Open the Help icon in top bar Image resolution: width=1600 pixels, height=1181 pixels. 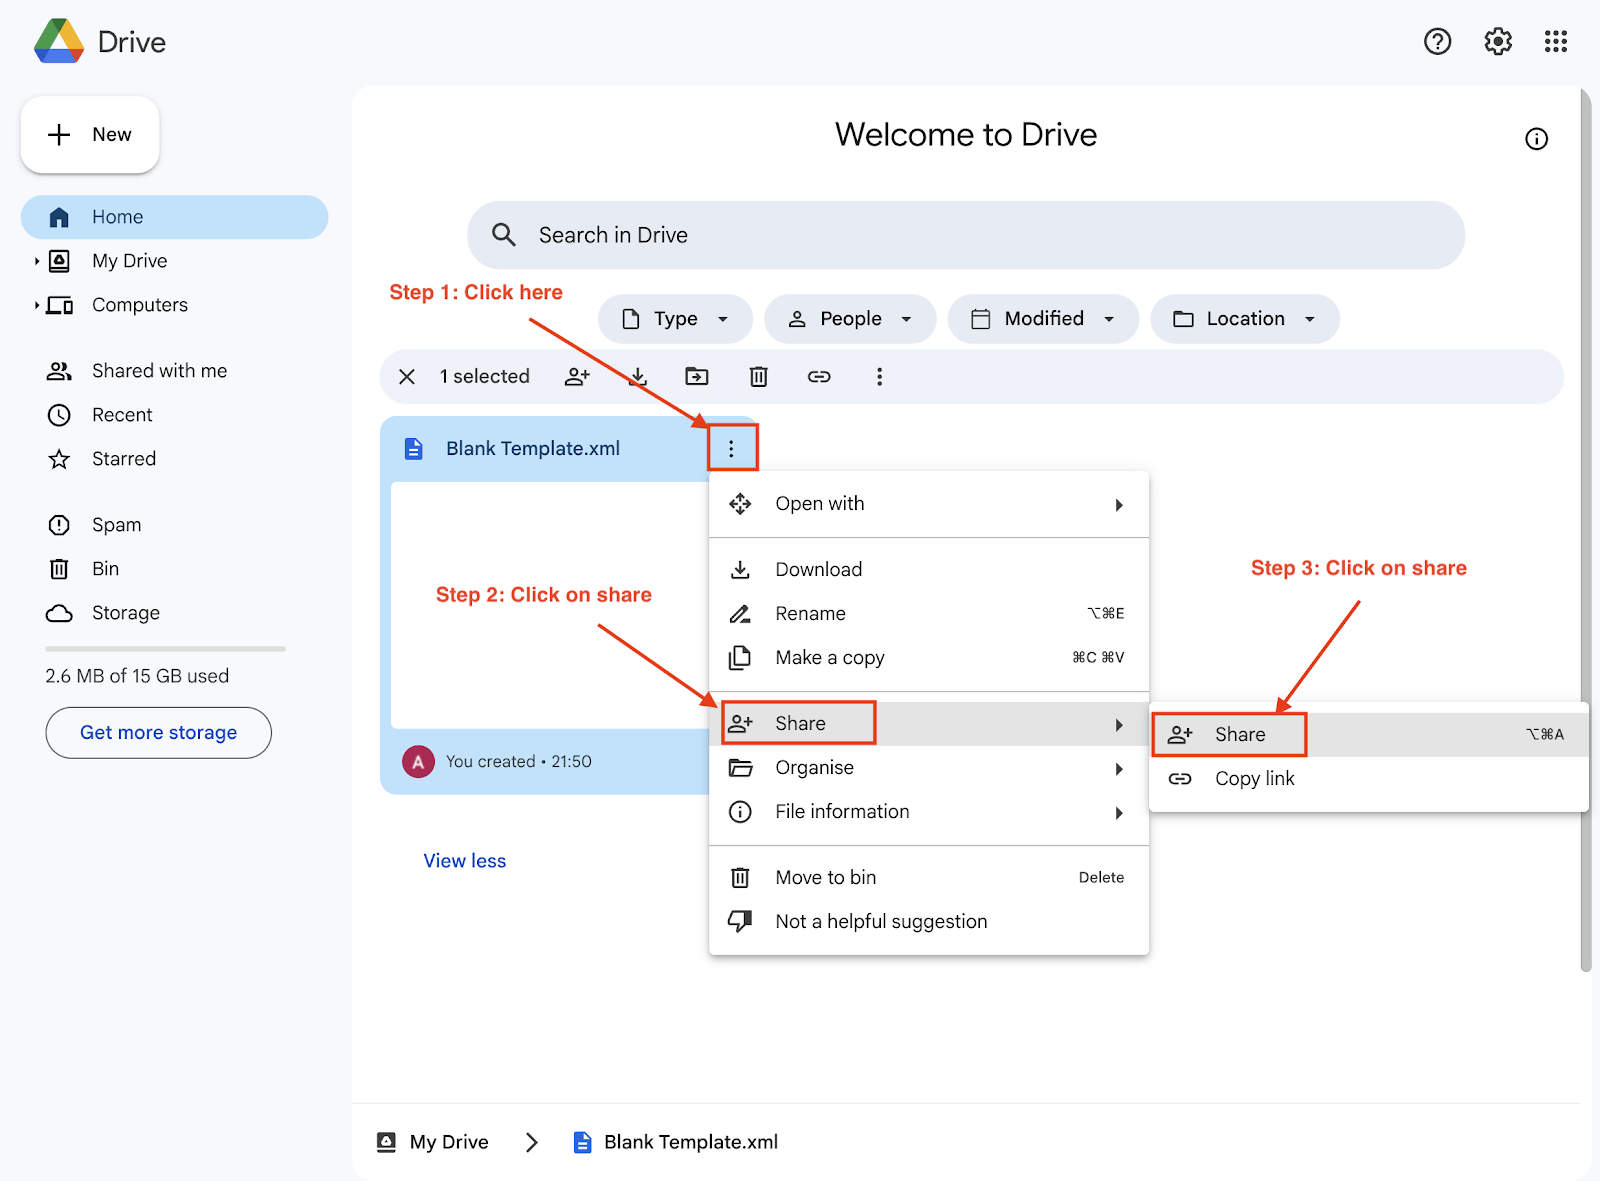click(1437, 41)
